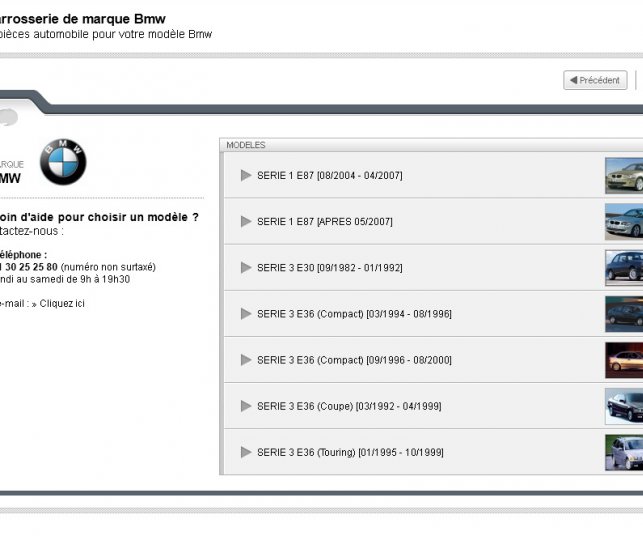This screenshot has height=536, width=643.
Task: Click arrow icon beside SERIE 3 E36 Coupe
Action: point(246,405)
